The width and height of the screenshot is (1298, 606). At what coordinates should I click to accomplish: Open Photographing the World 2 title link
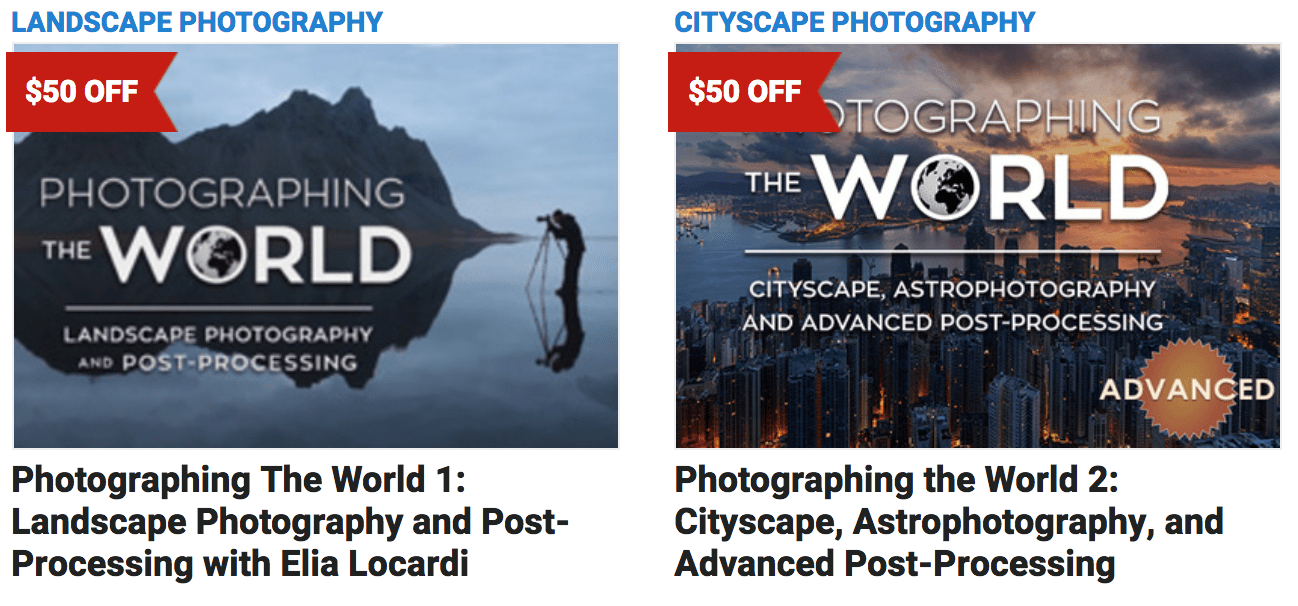point(949,522)
